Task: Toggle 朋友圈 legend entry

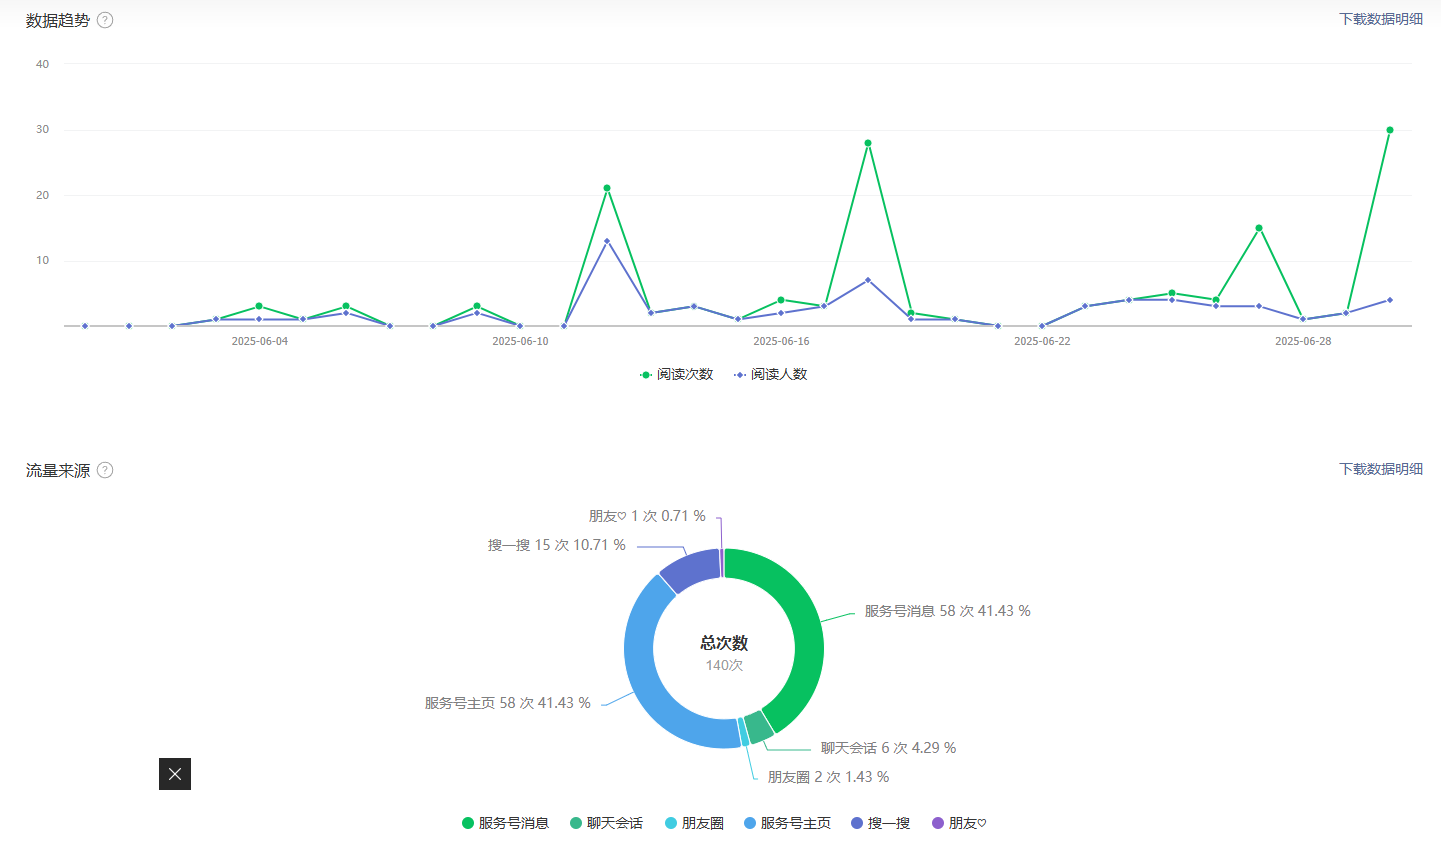Action: click(x=694, y=823)
